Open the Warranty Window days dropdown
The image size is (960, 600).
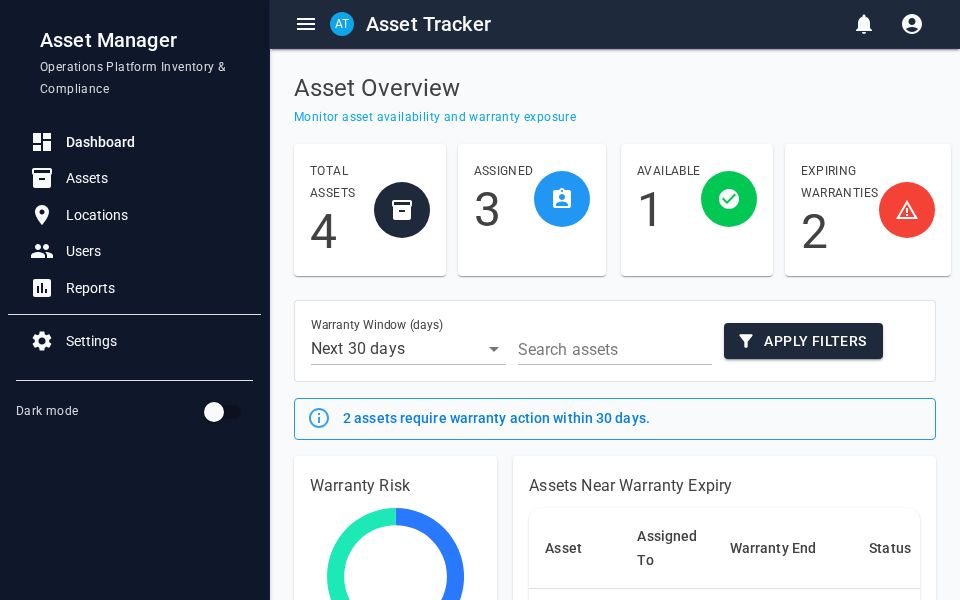[x=494, y=349]
